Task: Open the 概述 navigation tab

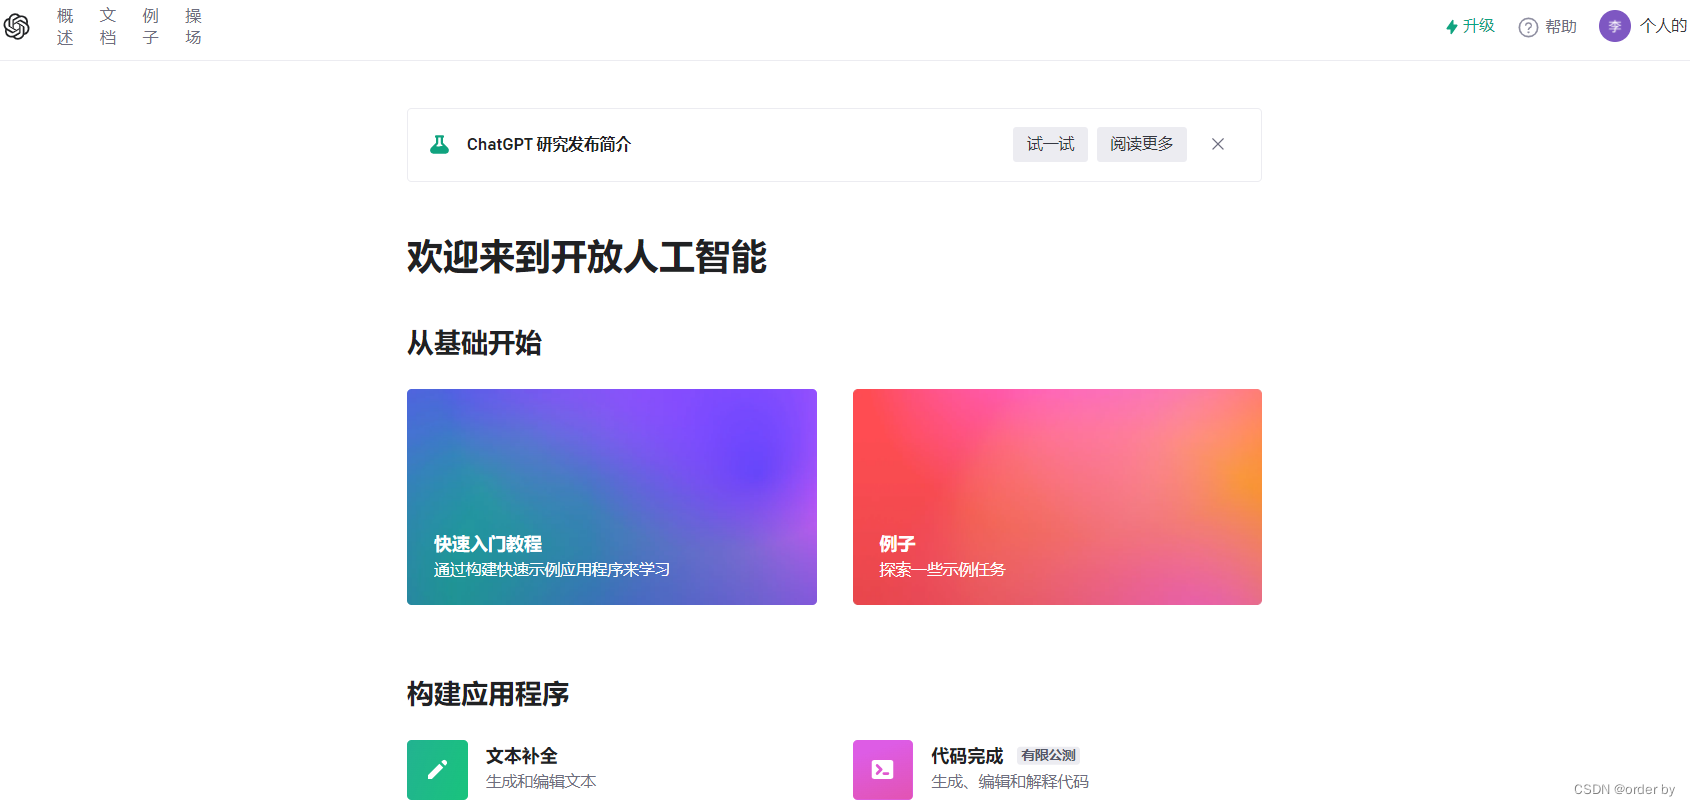Action: [65, 27]
